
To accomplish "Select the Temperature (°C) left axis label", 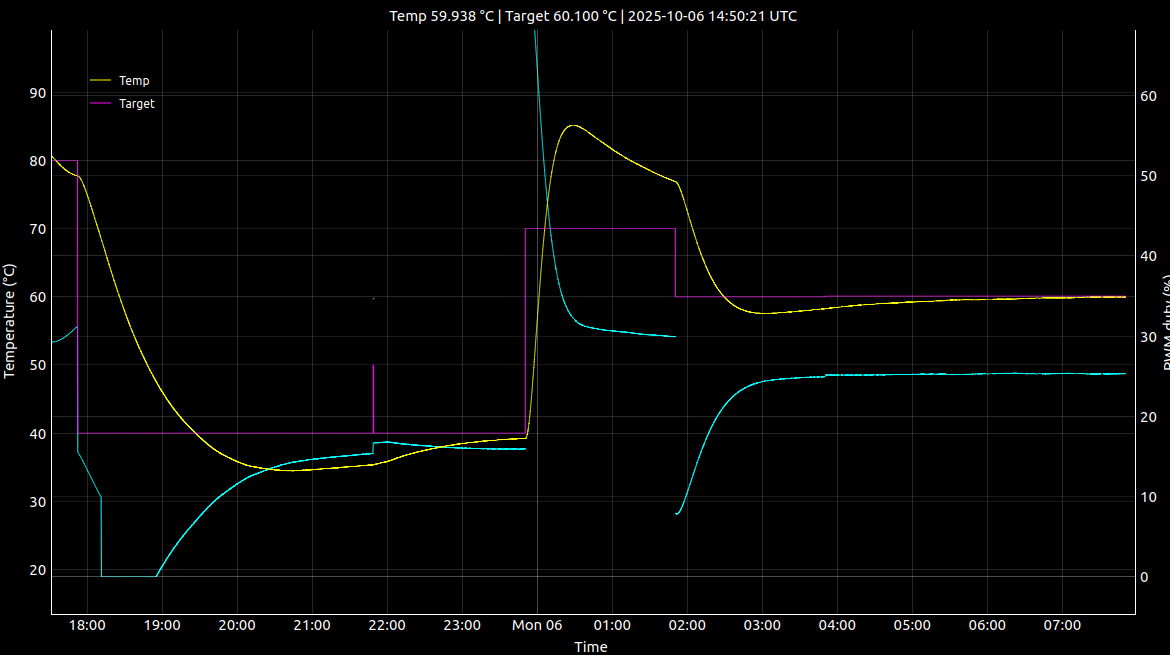I will coord(10,320).
